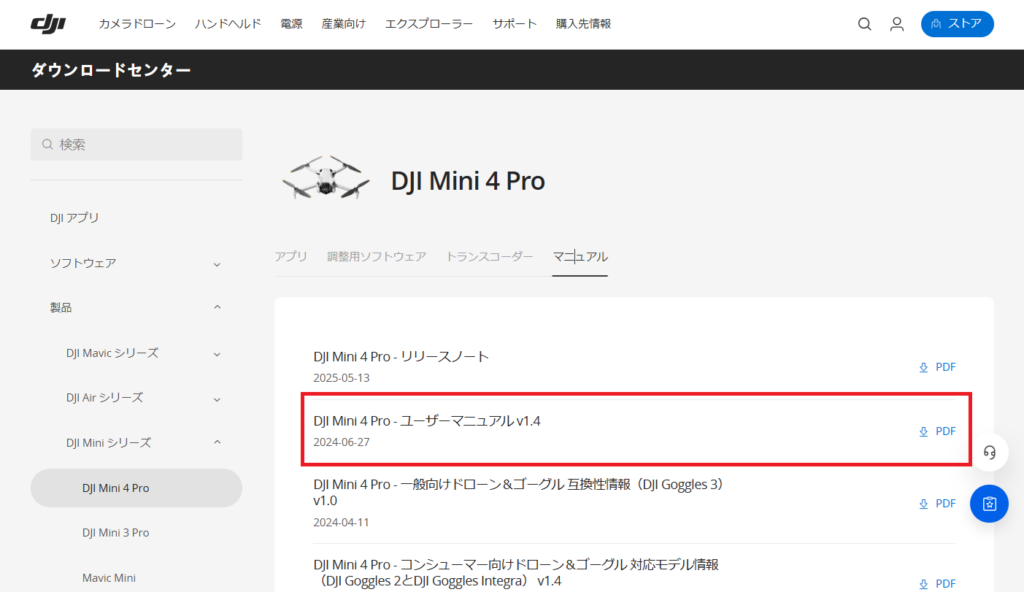The image size is (1024, 592).
Task: Download the リリースノート PDF
Action: point(937,367)
